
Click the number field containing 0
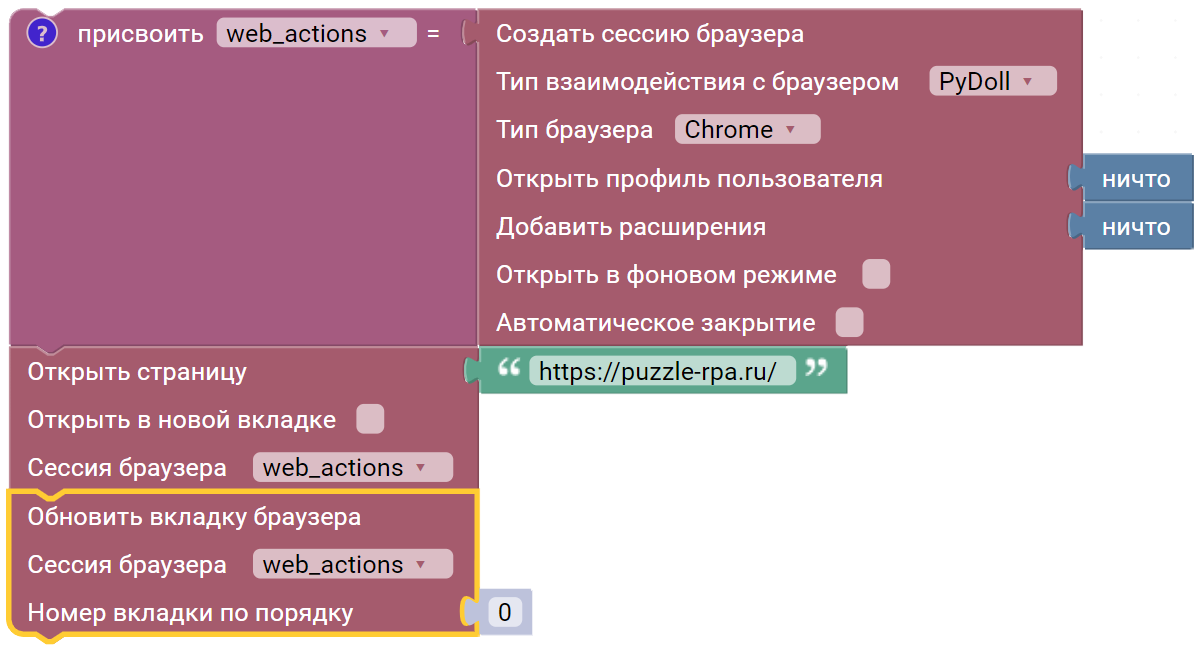(x=504, y=612)
